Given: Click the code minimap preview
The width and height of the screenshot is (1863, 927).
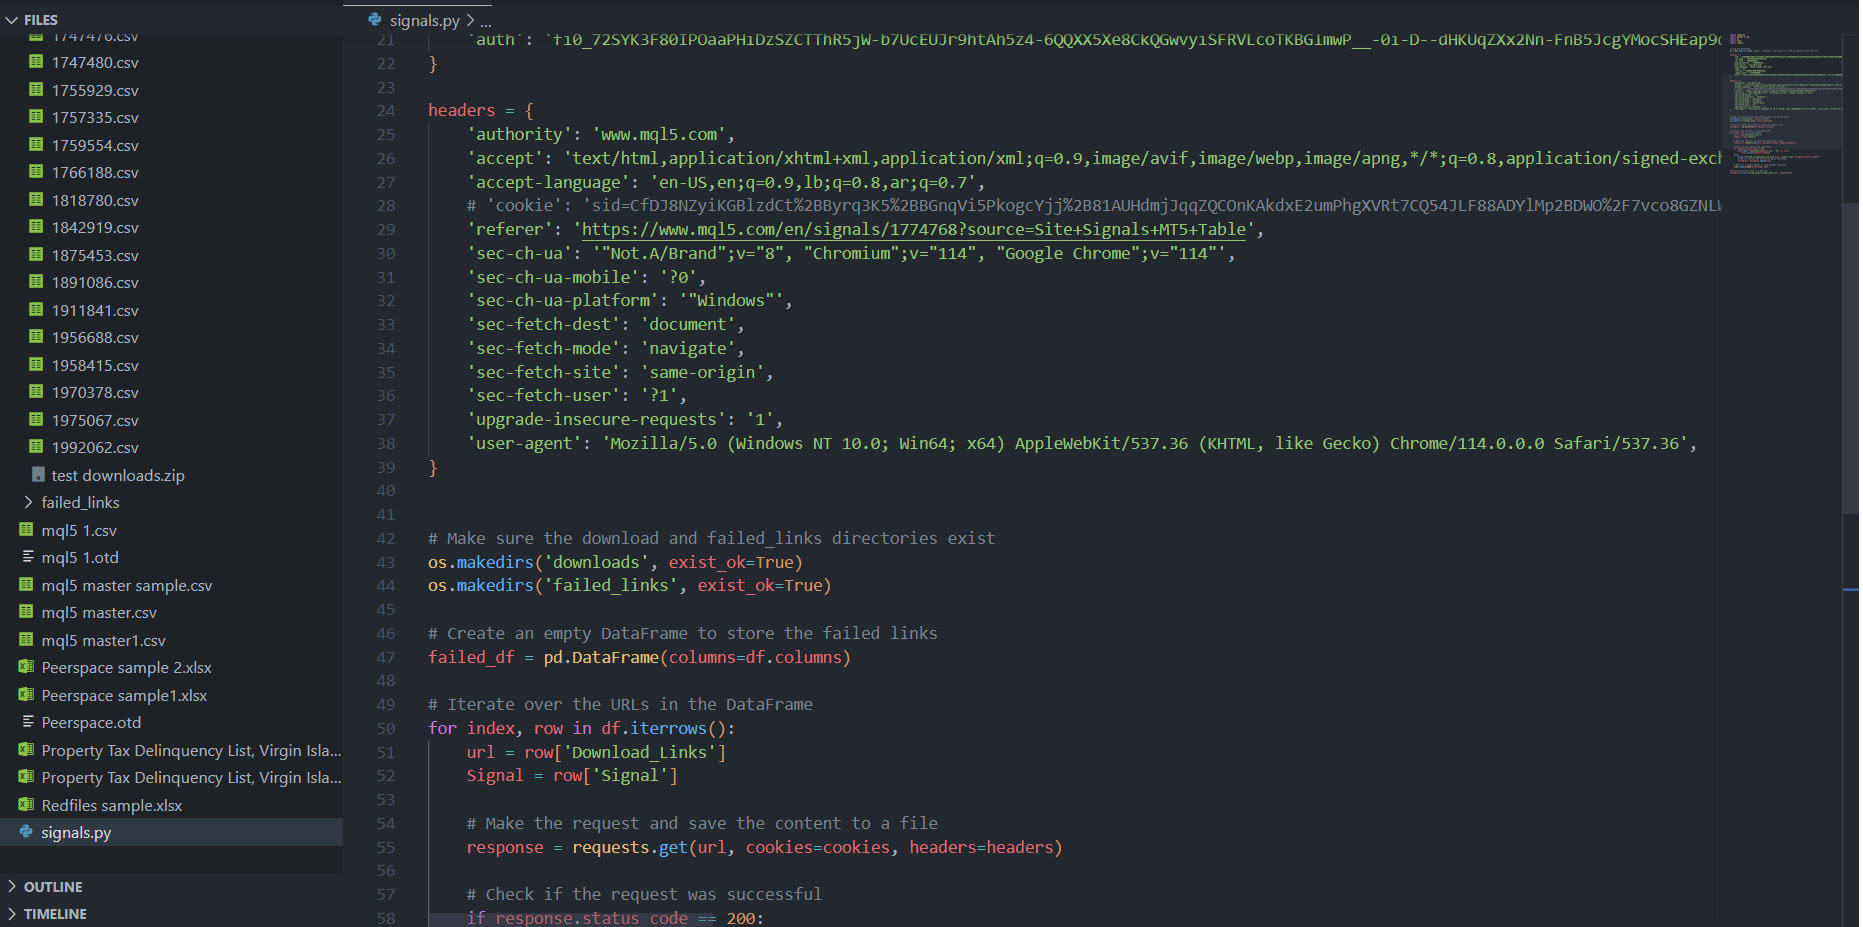Looking at the screenshot, I should (x=1787, y=105).
